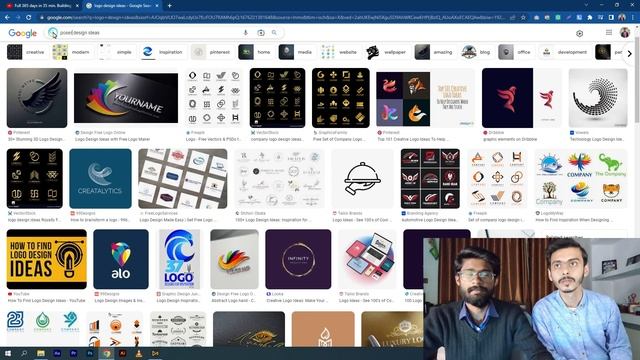Click the search query input field
Viewport: 640px width, 360px height.
pyautogui.click(x=149, y=33)
